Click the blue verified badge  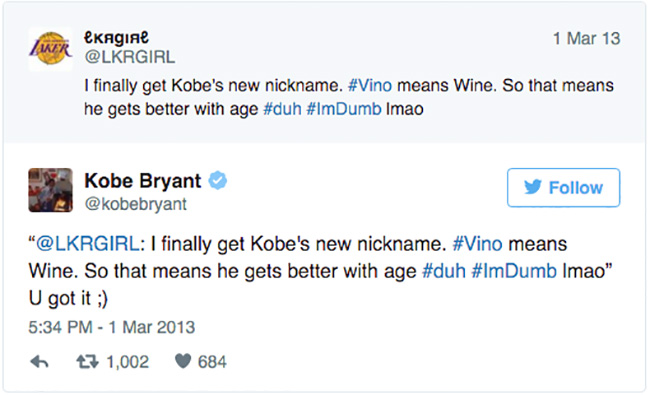click(218, 181)
